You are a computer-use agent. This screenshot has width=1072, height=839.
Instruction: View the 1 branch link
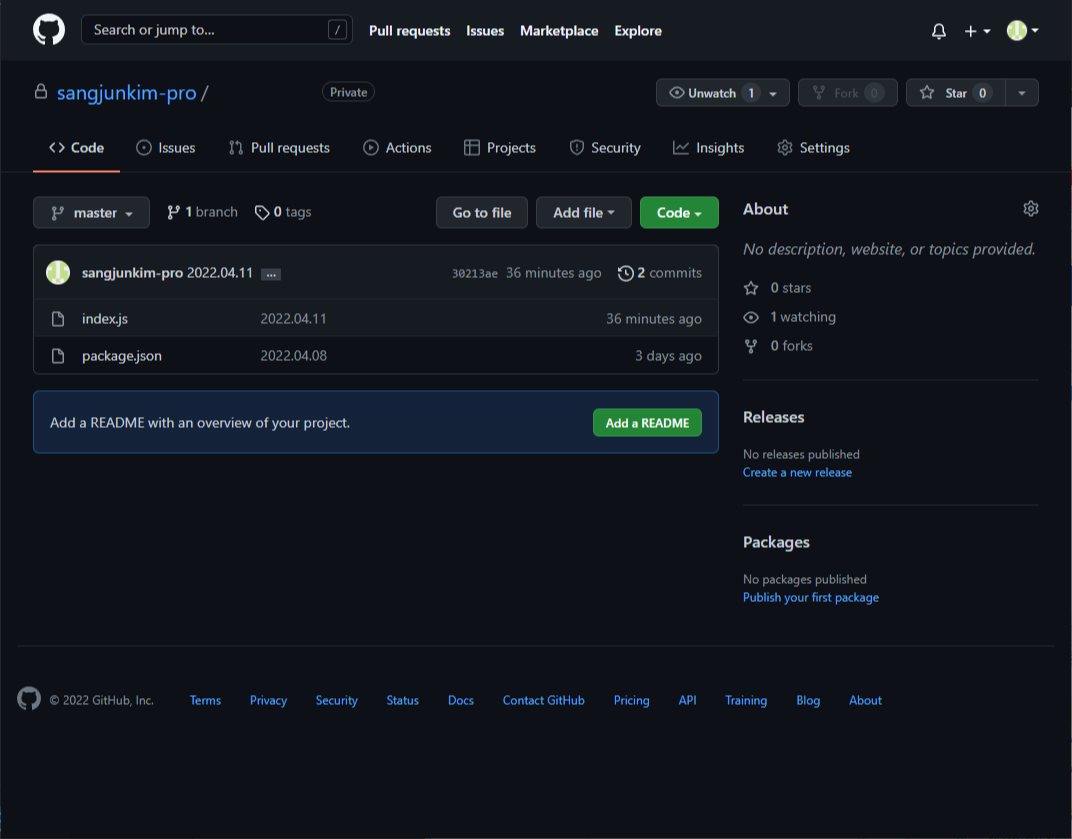pyautogui.click(x=202, y=212)
